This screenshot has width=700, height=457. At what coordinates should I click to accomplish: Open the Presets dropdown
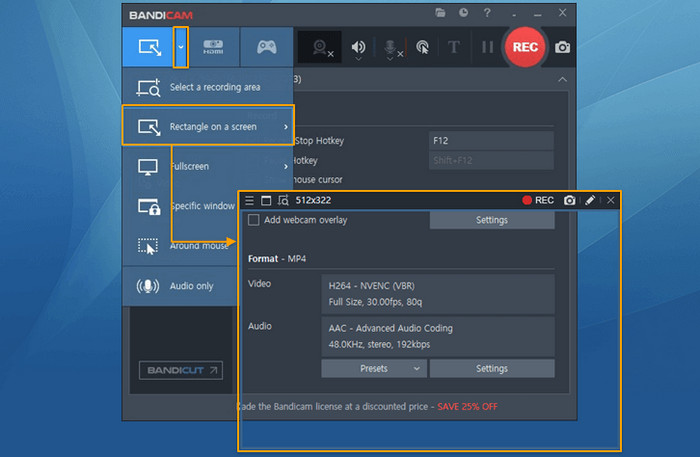[373, 368]
